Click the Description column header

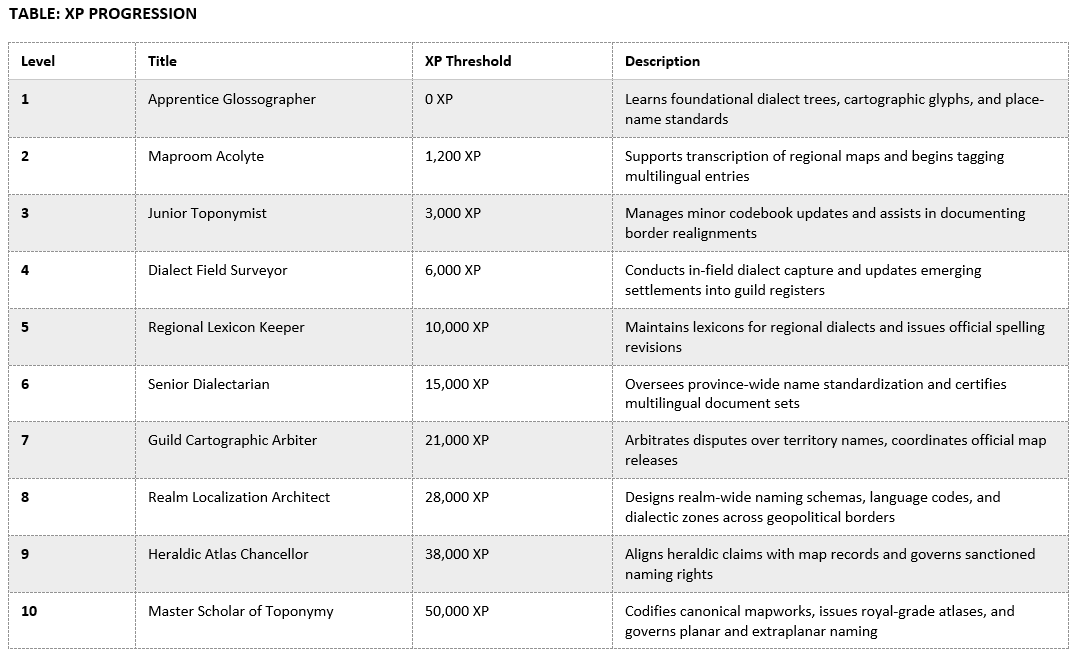pyautogui.click(x=662, y=61)
